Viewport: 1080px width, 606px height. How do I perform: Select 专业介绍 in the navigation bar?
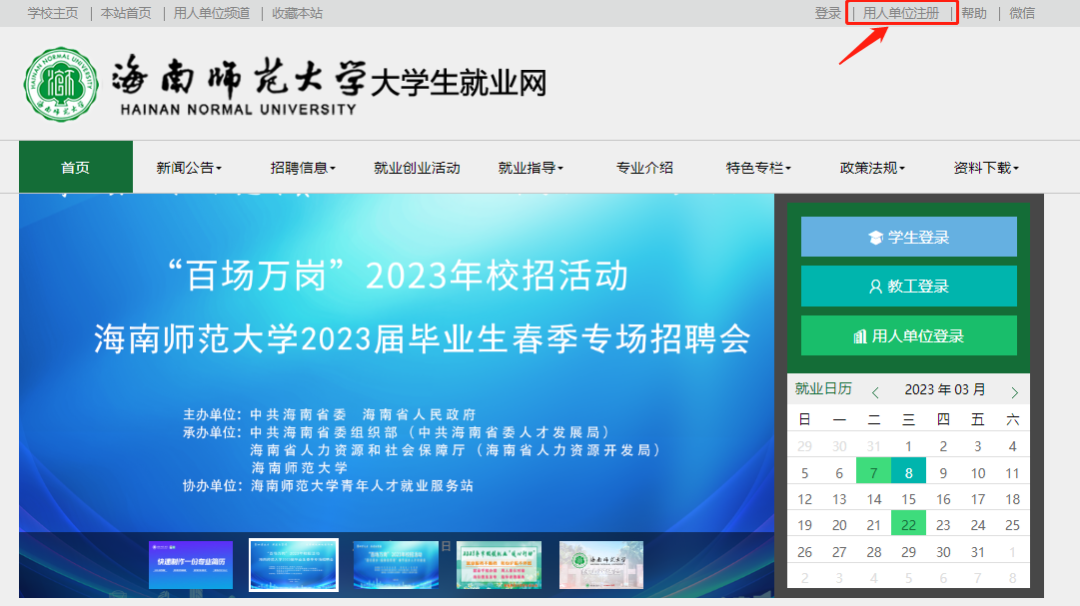click(646, 167)
